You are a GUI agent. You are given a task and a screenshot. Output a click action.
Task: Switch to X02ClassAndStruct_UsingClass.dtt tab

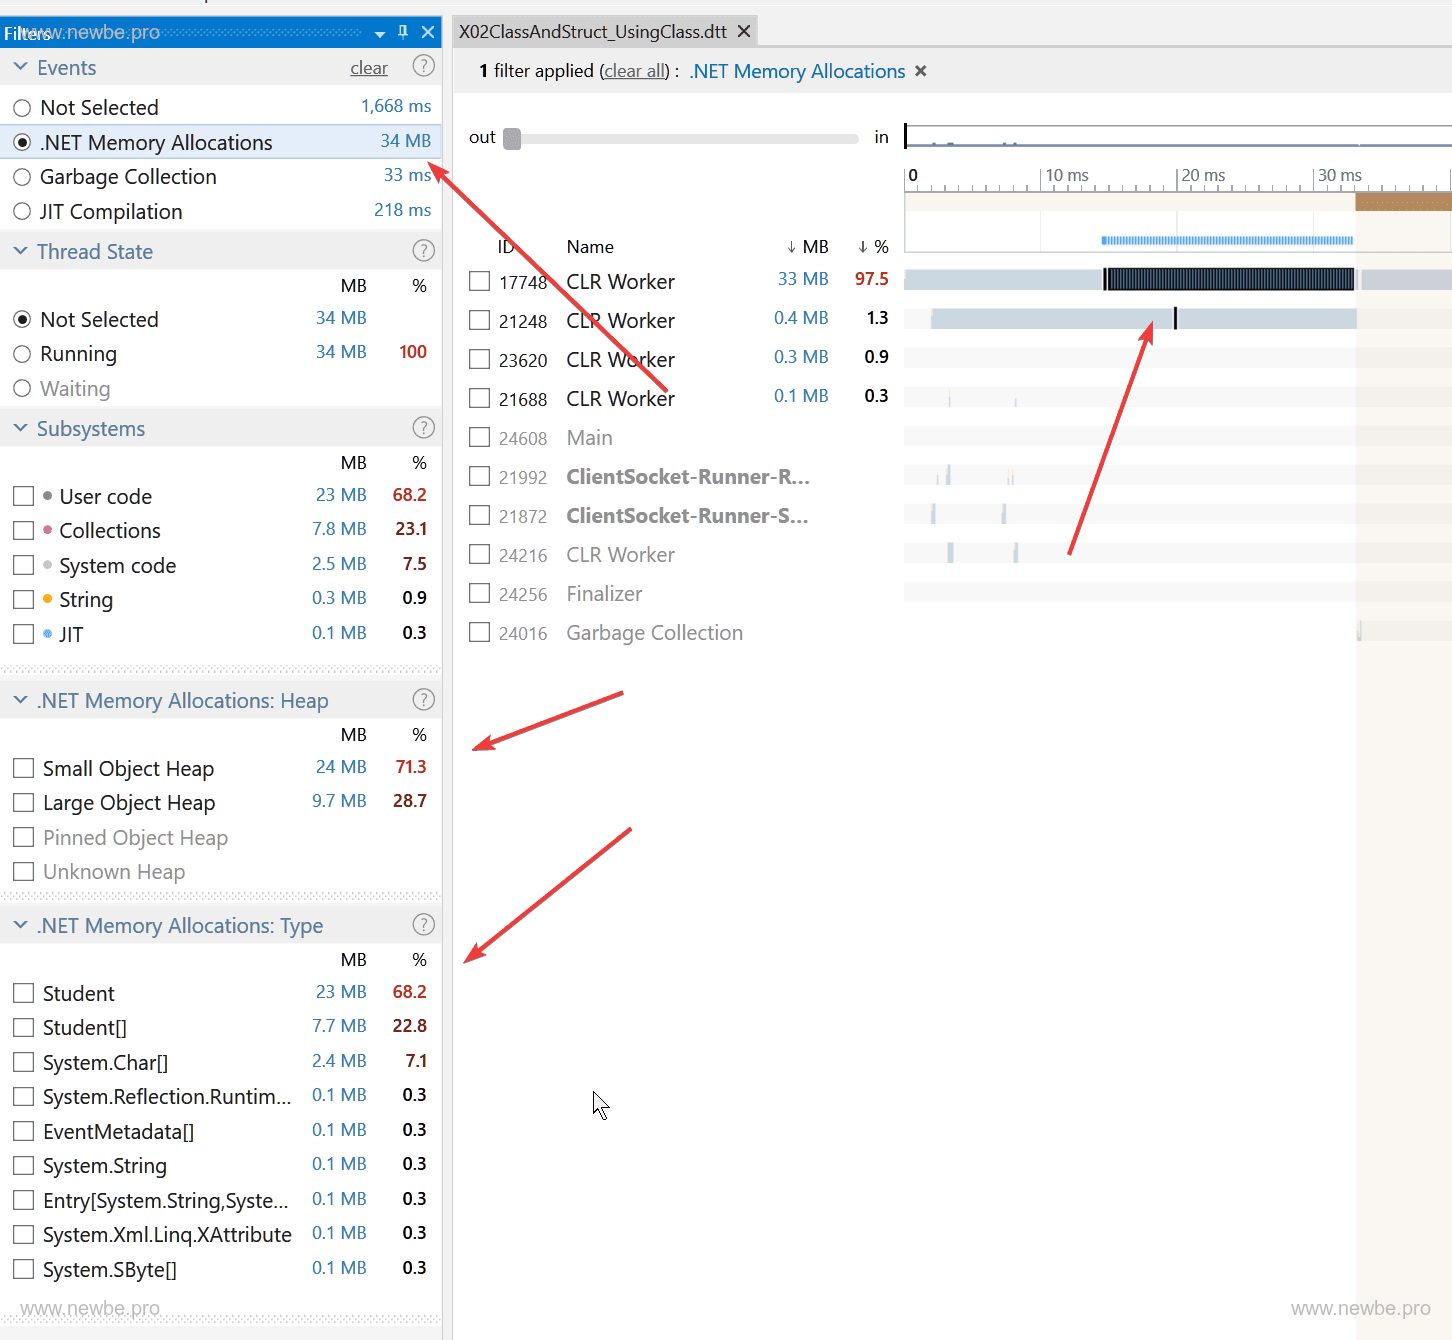[592, 32]
